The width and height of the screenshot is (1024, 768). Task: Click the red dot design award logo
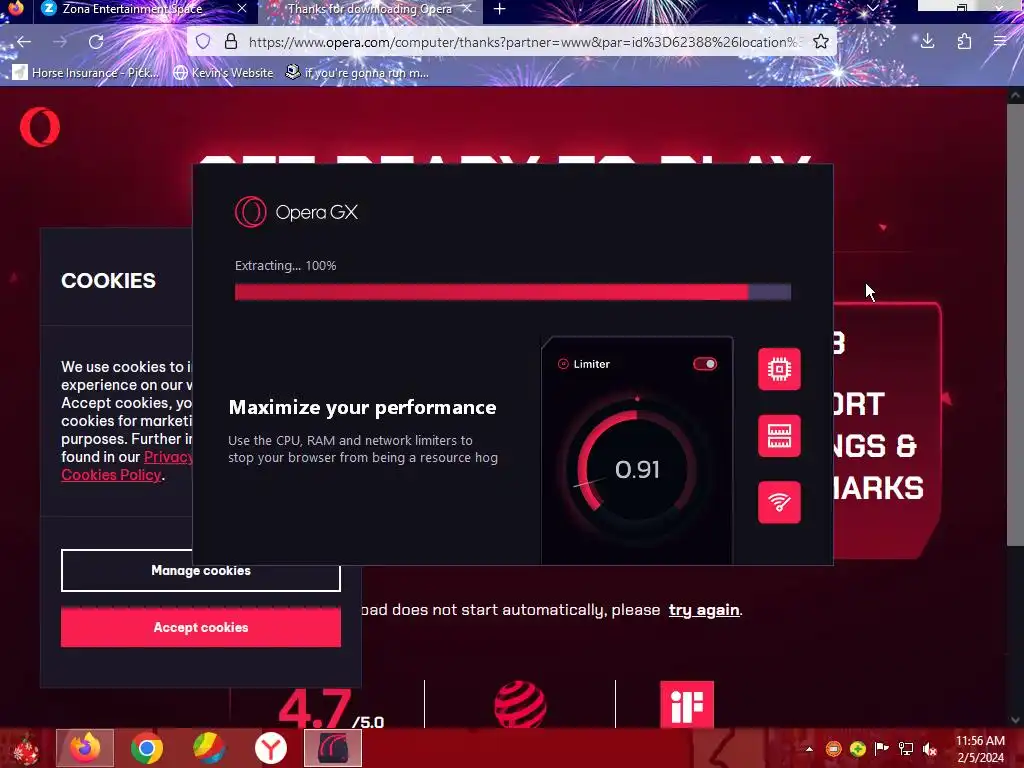click(x=520, y=704)
